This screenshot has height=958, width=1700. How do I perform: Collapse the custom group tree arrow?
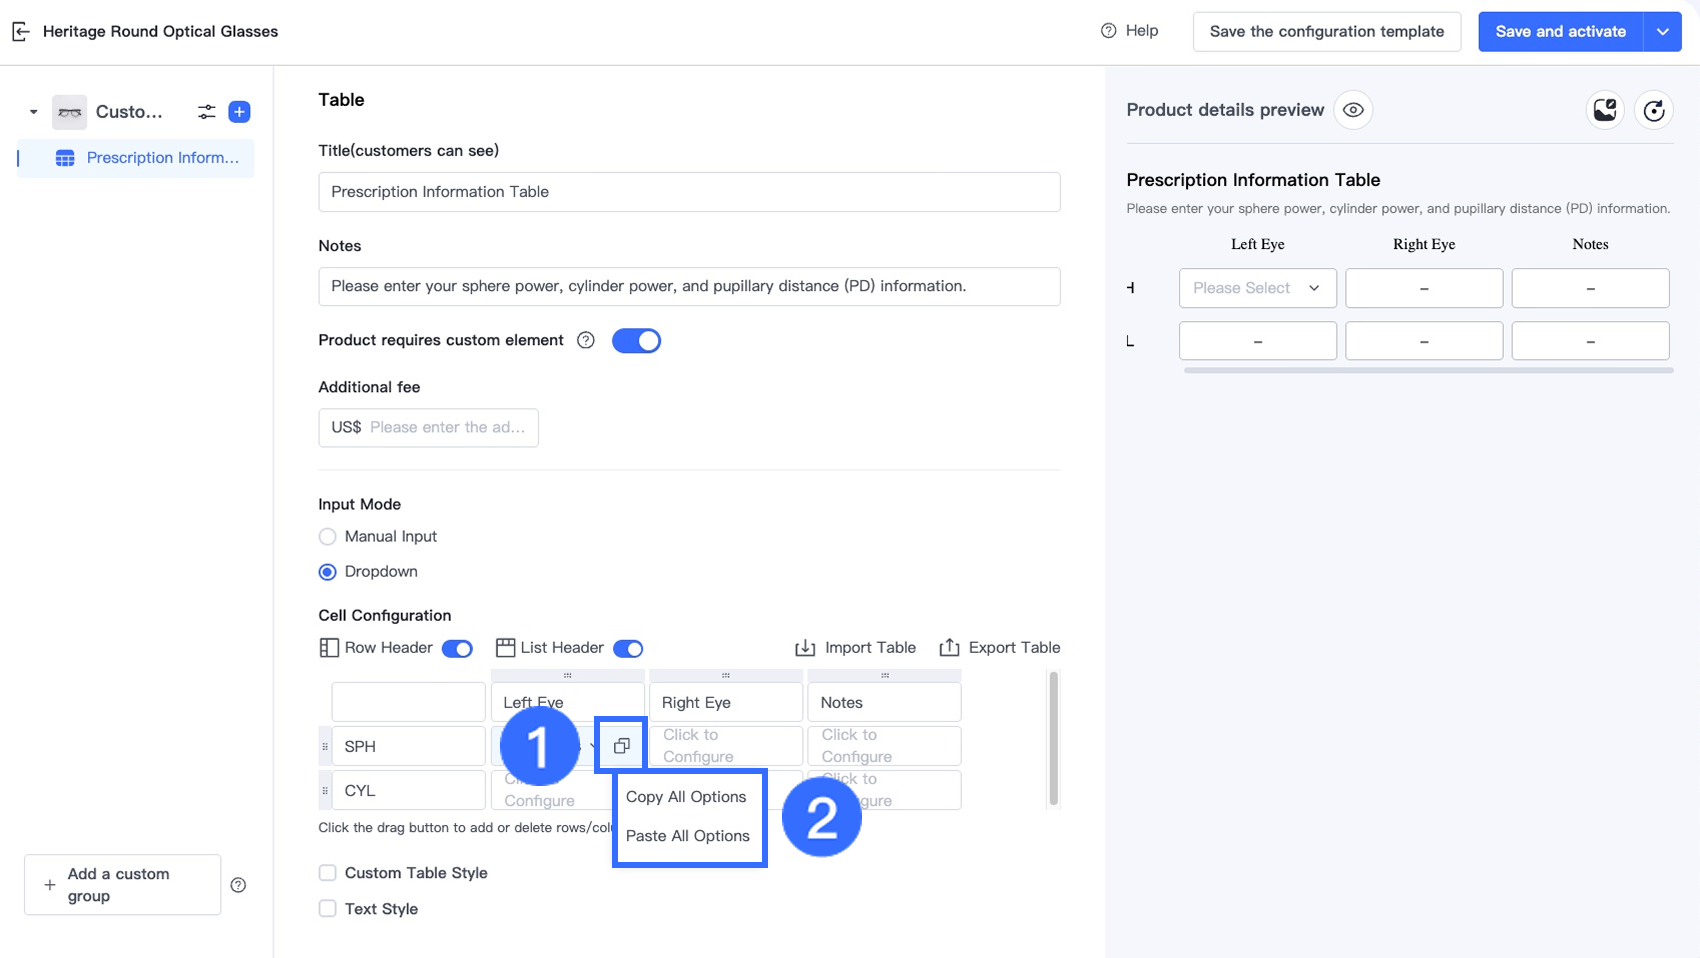coord(34,112)
